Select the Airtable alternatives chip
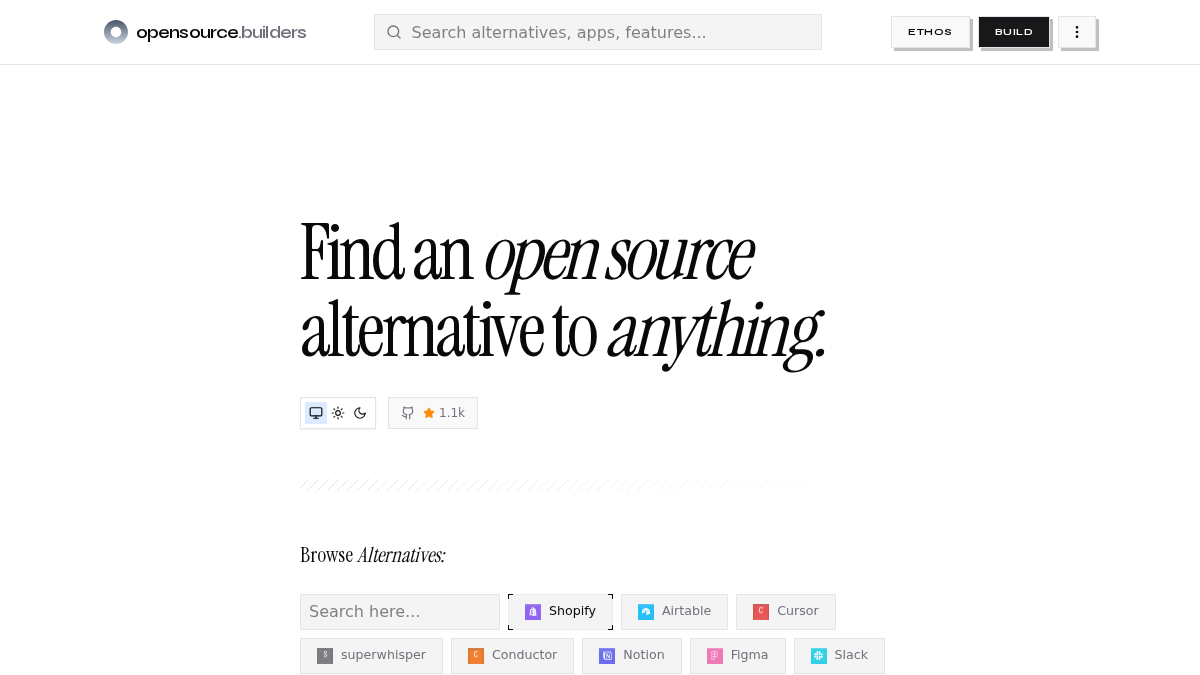The width and height of the screenshot is (1200, 675). click(x=674, y=612)
